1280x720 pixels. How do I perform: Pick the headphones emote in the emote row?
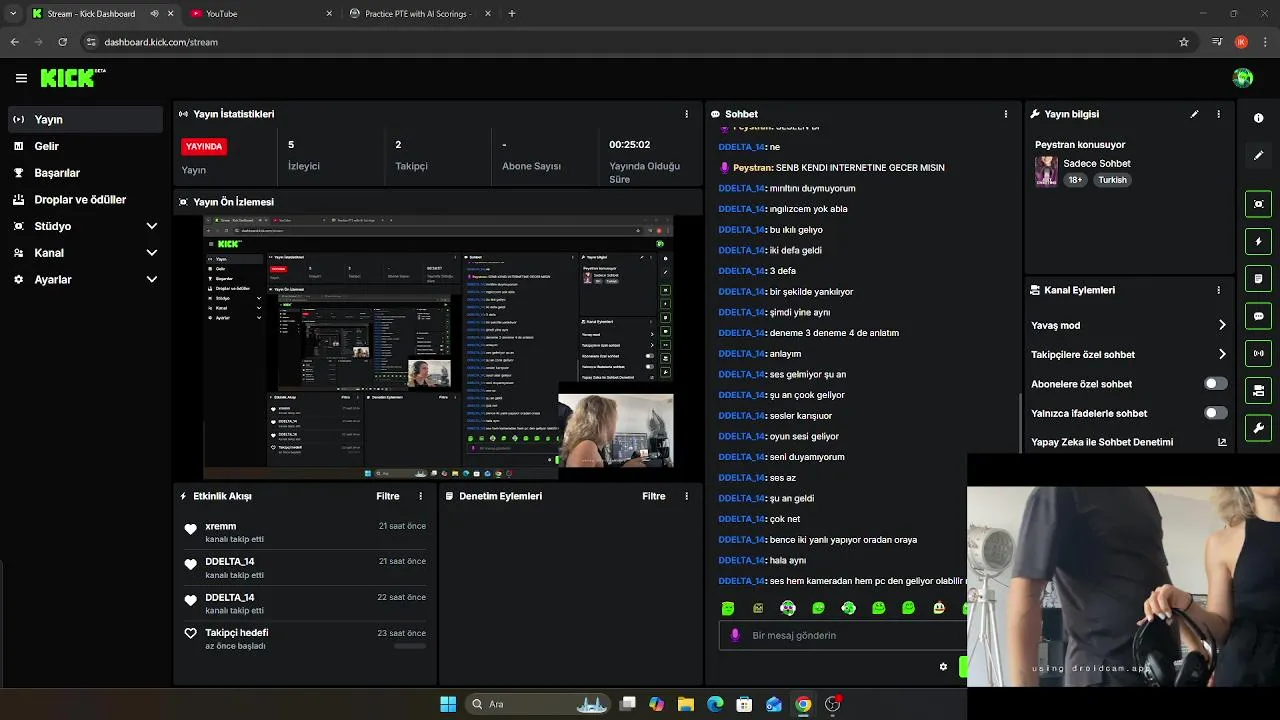click(x=788, y=608)
